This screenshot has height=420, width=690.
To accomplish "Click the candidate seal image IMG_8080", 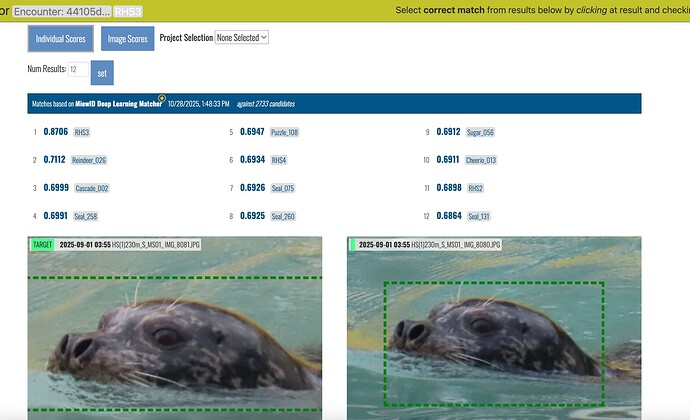I will coord(494,340).
